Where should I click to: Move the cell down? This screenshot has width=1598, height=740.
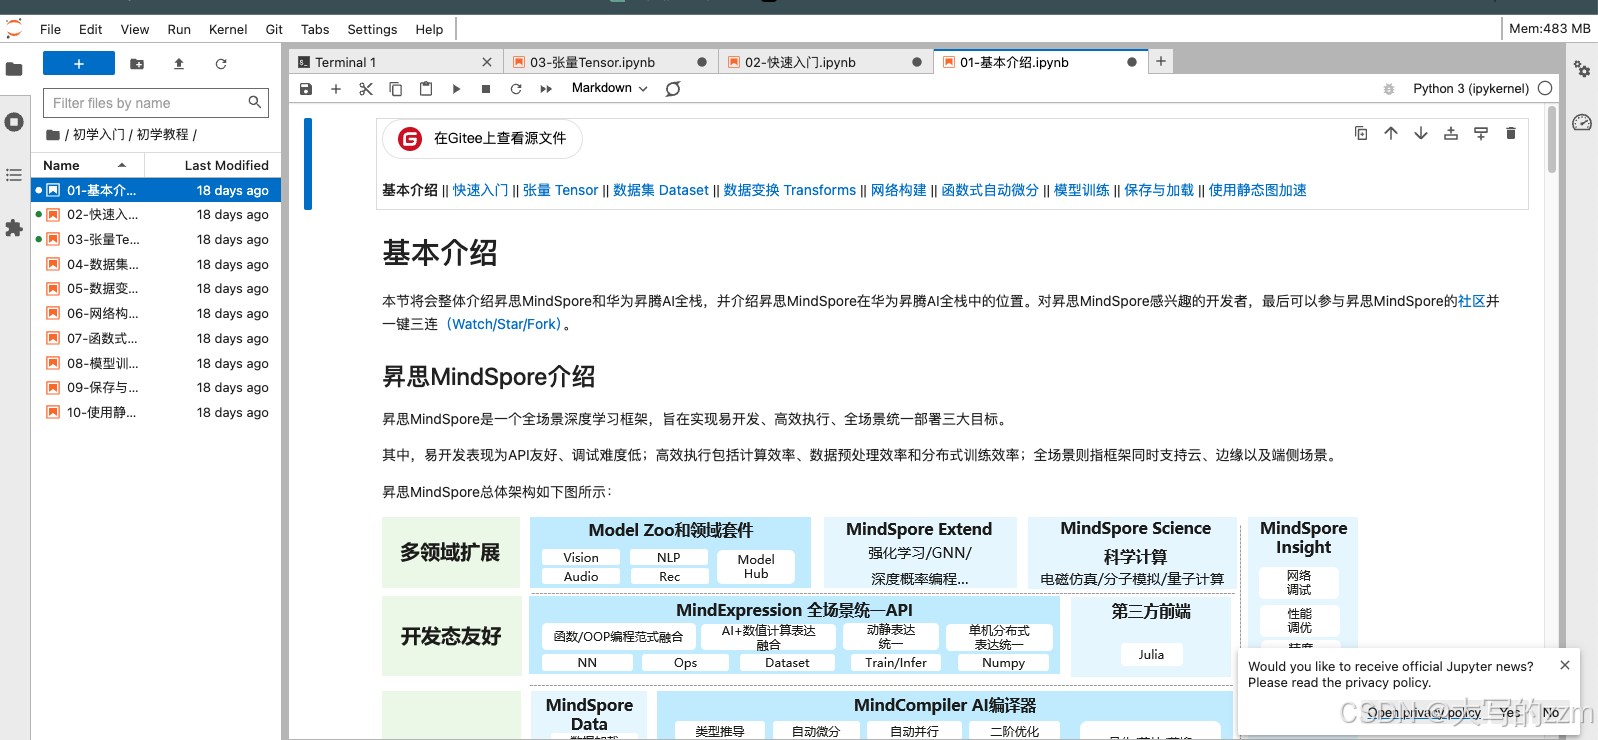[x=1421, y=133]
